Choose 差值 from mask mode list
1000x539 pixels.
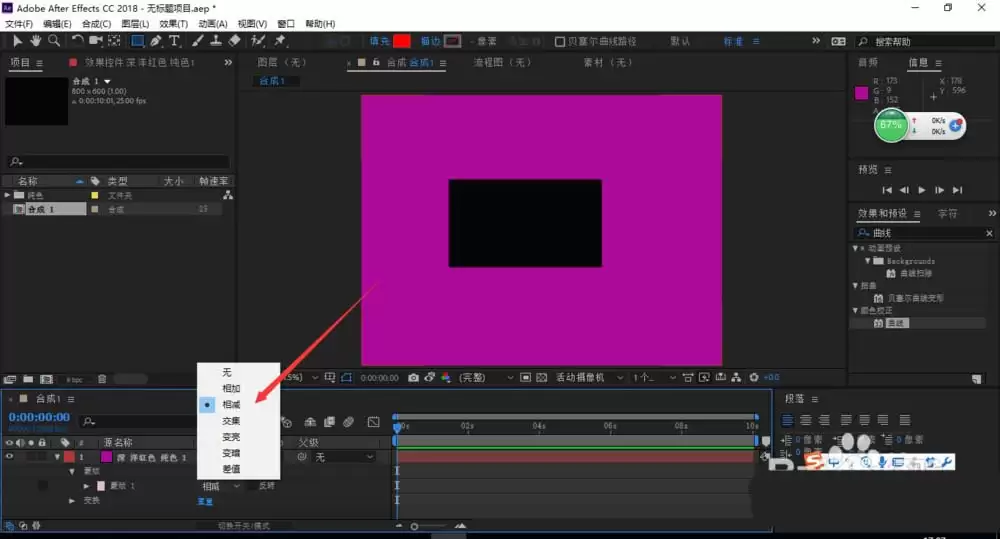(231, 469)
